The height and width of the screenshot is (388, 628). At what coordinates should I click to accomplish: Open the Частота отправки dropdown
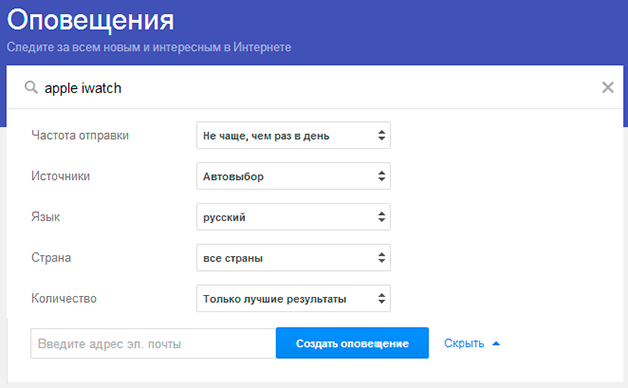(x=293, y=135)
